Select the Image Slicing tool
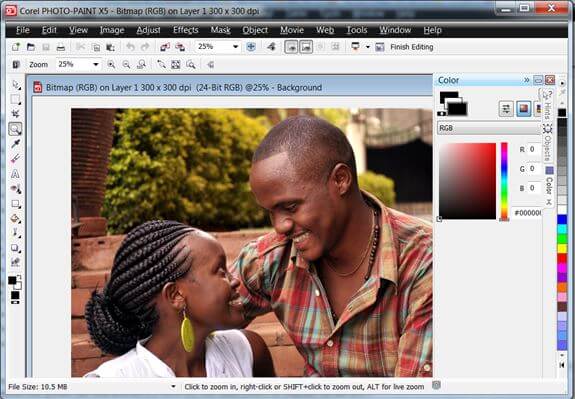This screenshot has height=399, width=575. coord(15,262)
